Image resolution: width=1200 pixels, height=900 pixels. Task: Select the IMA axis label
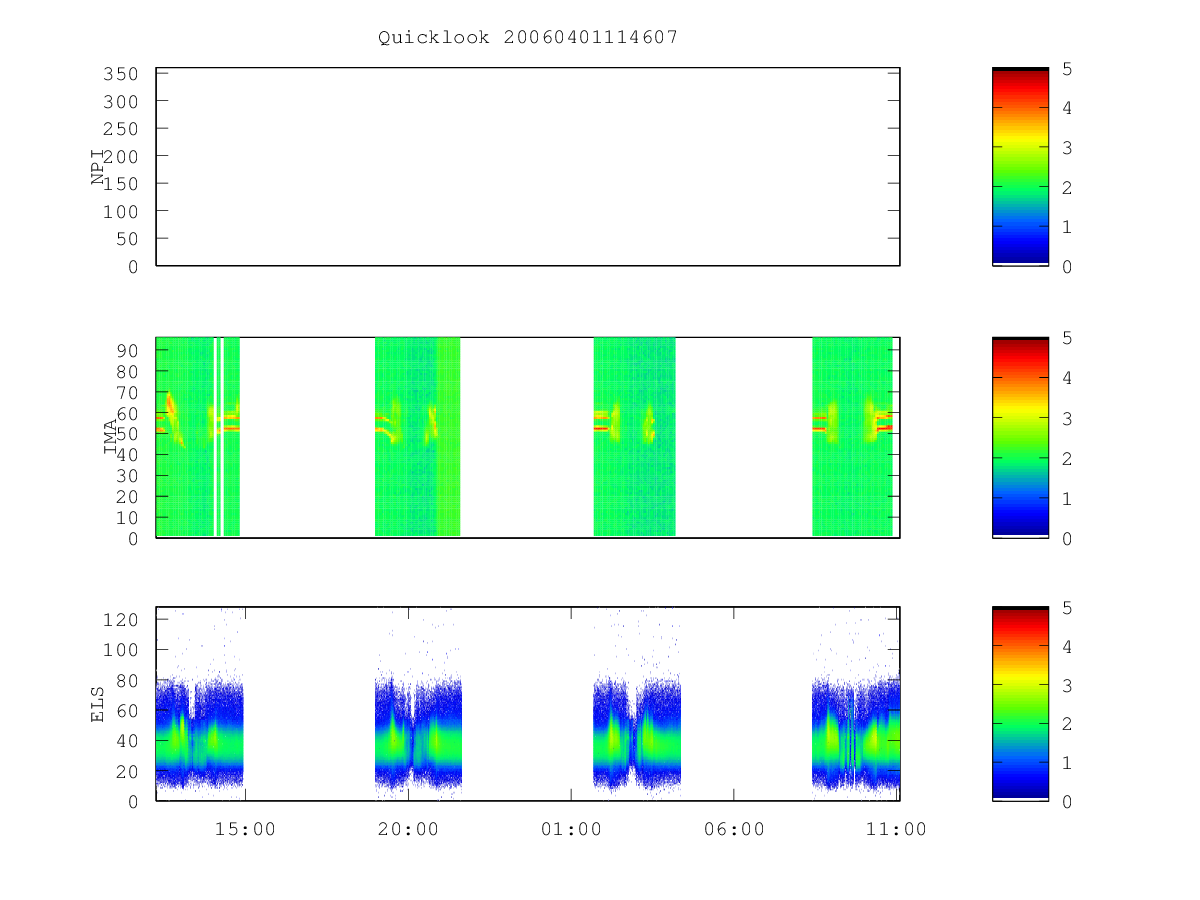click(x=110, y=438)
